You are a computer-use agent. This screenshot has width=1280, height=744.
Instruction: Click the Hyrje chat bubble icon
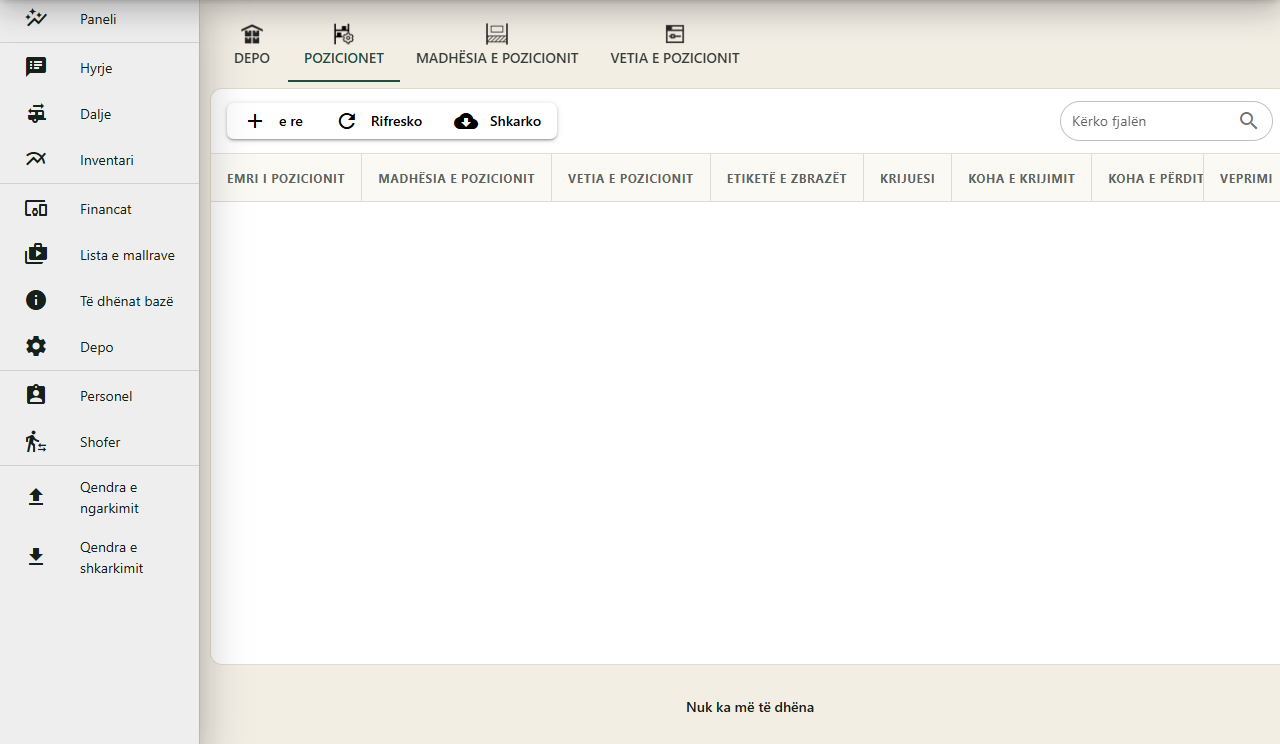point(36,67)
